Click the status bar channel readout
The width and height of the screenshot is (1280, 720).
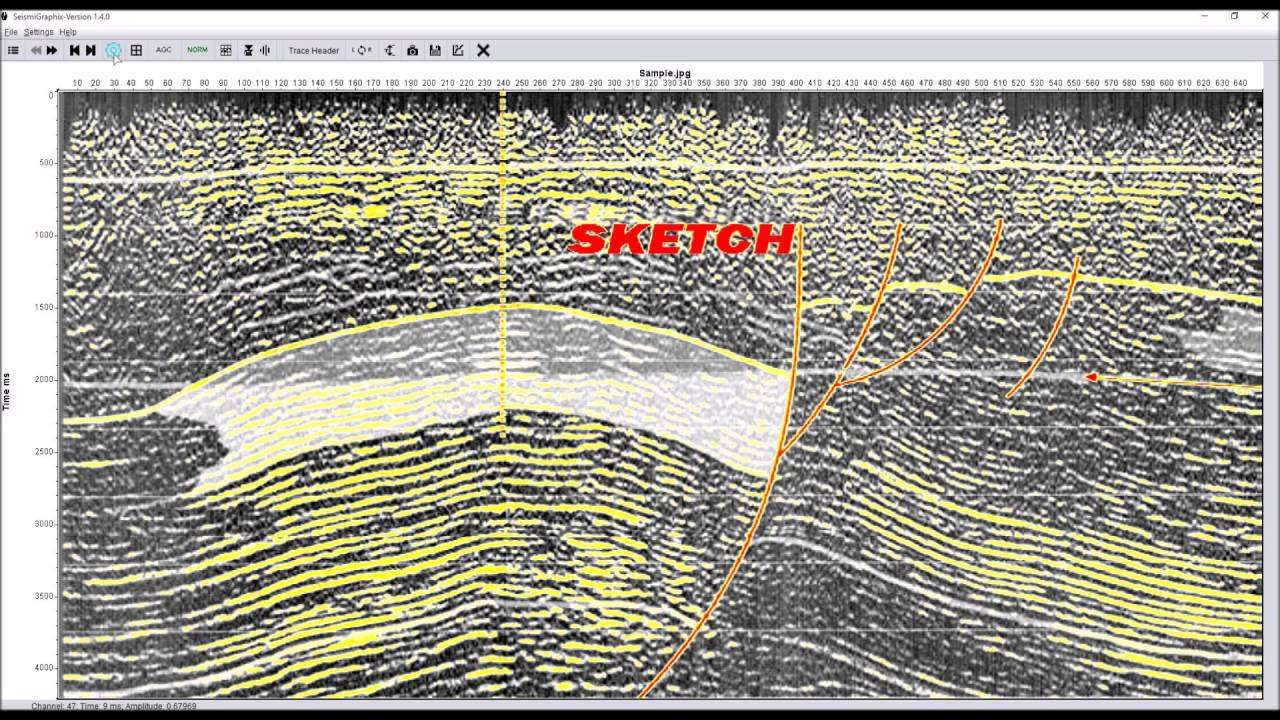[113, 706]
